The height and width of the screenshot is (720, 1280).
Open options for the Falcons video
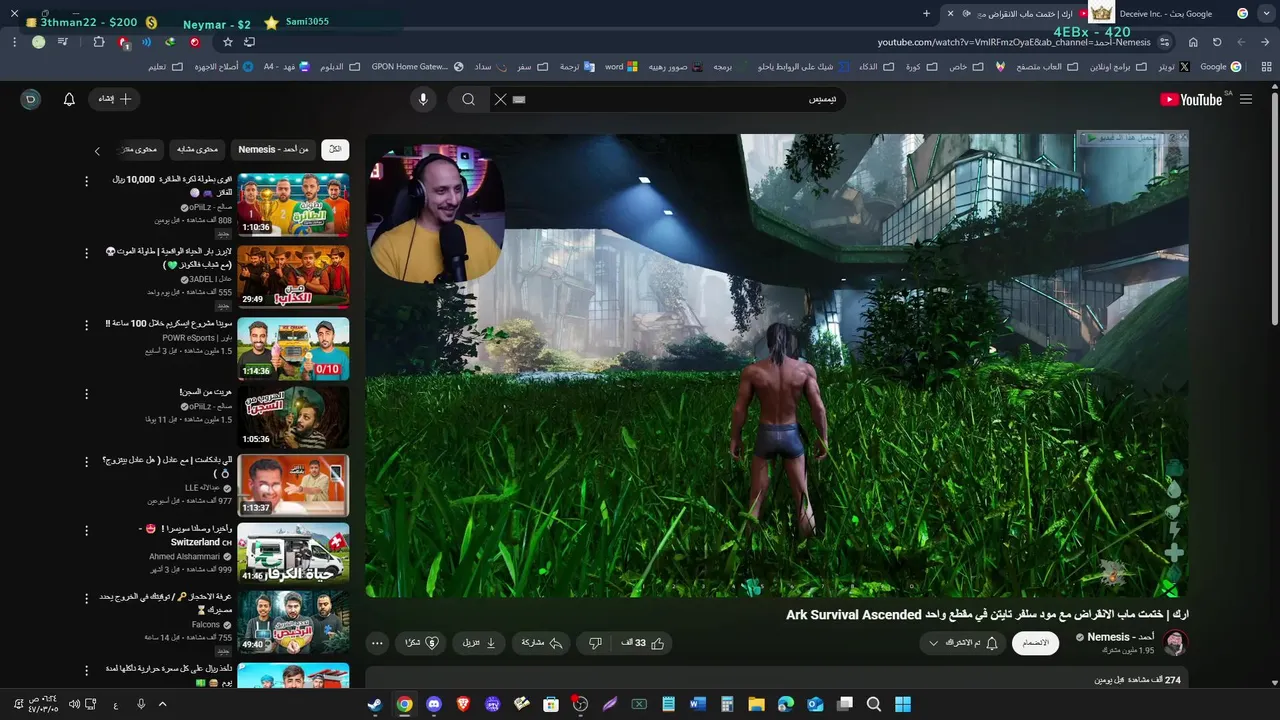(86, 598)
